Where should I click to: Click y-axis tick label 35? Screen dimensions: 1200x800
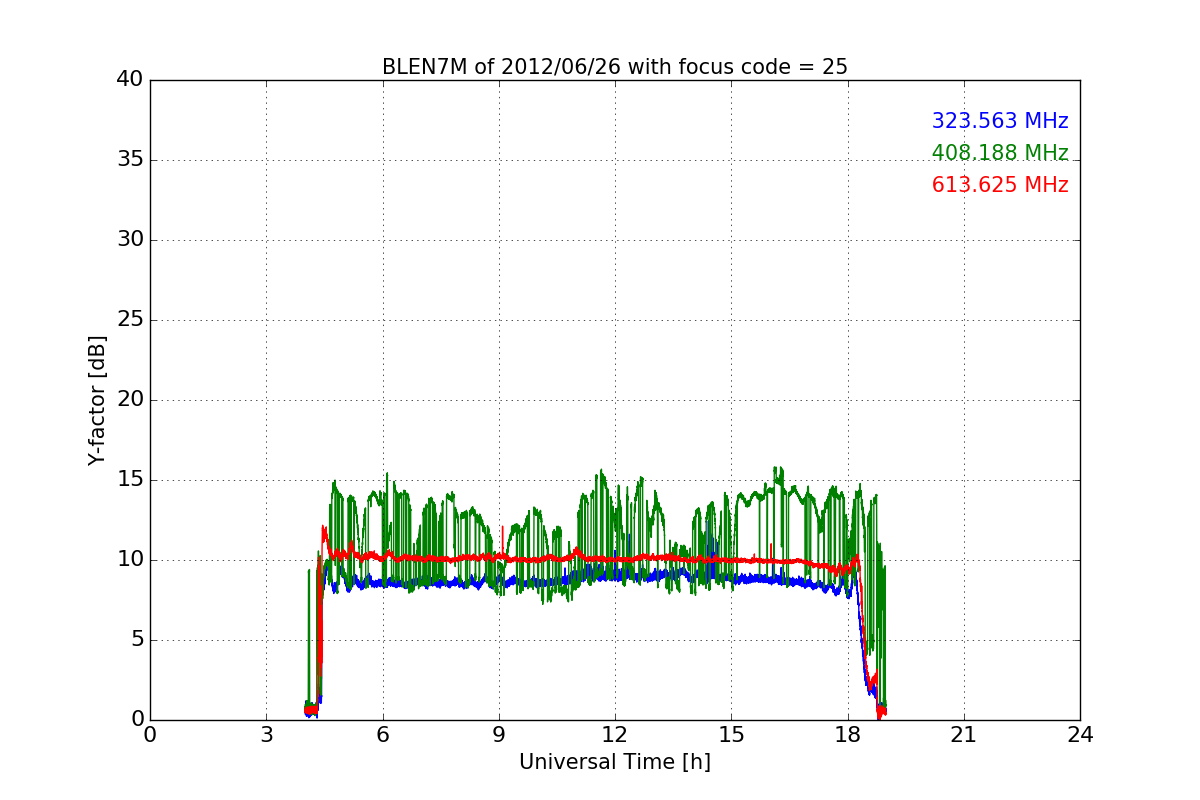pos(130,160)
